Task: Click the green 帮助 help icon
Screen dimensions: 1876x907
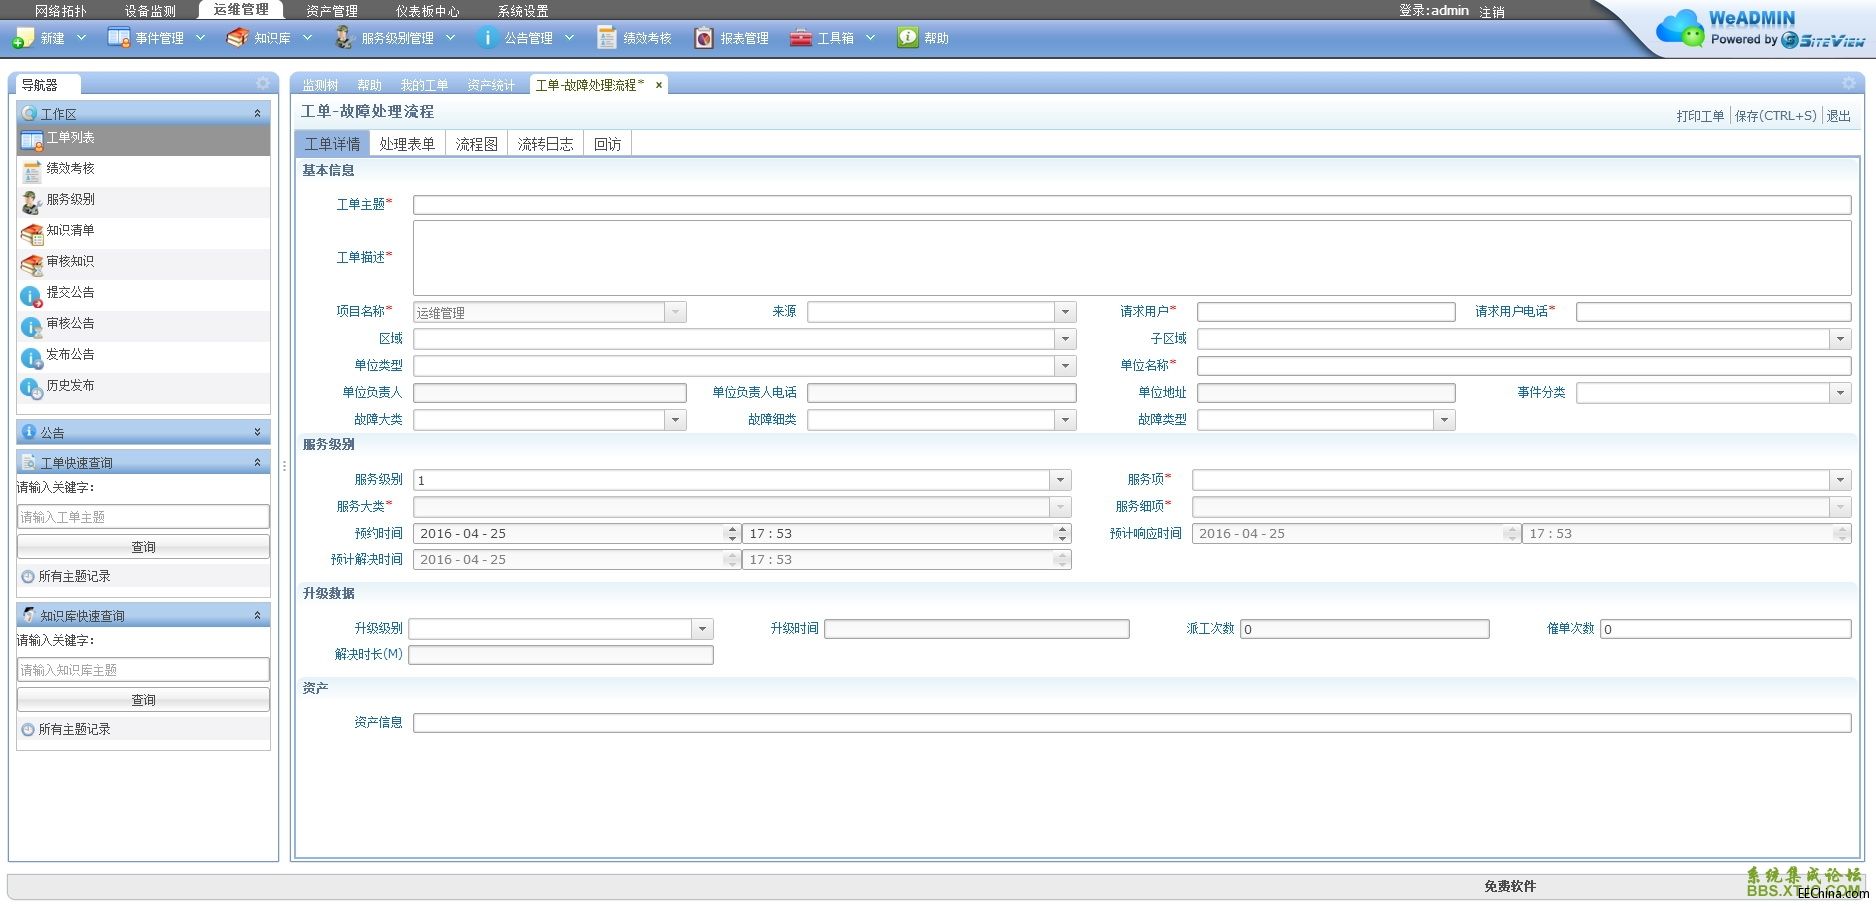Action: 907,38
